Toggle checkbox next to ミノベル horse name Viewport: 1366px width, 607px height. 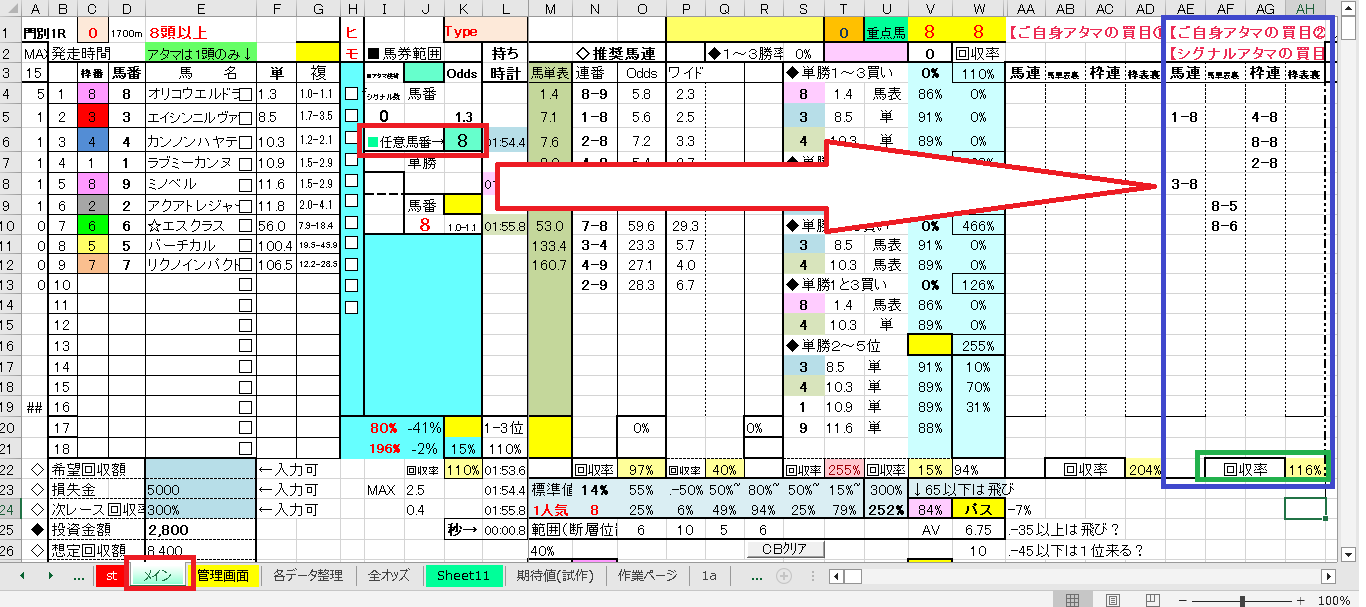(x=246, y=185)
